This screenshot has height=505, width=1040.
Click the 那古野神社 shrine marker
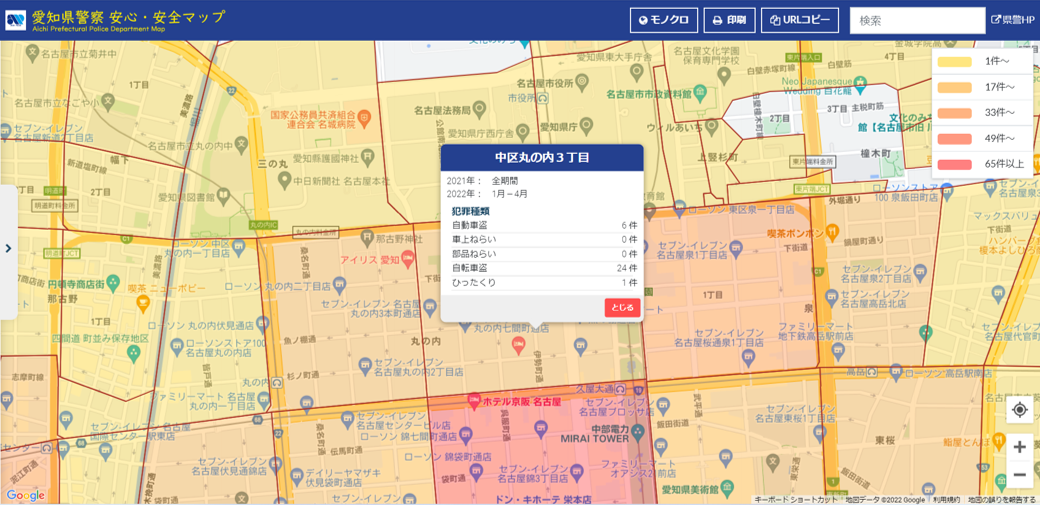368,238
